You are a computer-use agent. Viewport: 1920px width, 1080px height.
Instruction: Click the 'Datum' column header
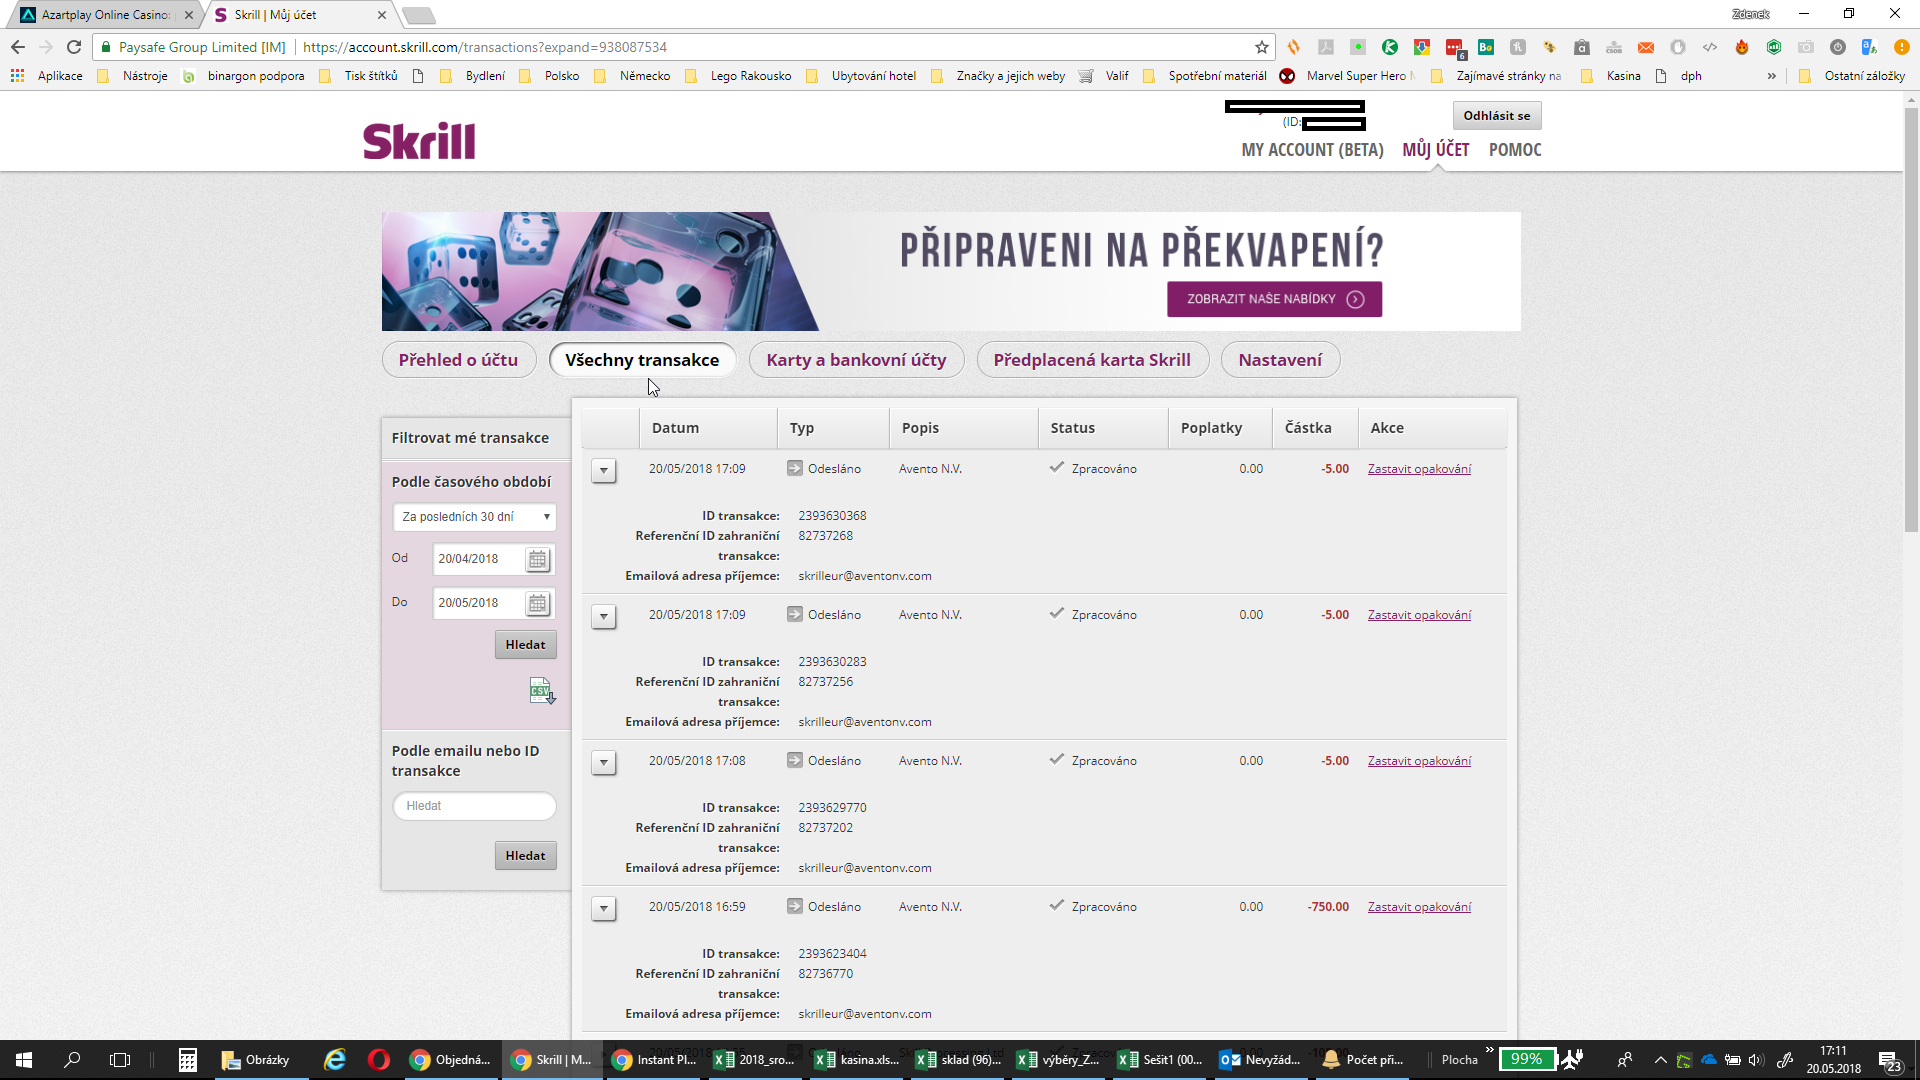click(x=708, y=428)
